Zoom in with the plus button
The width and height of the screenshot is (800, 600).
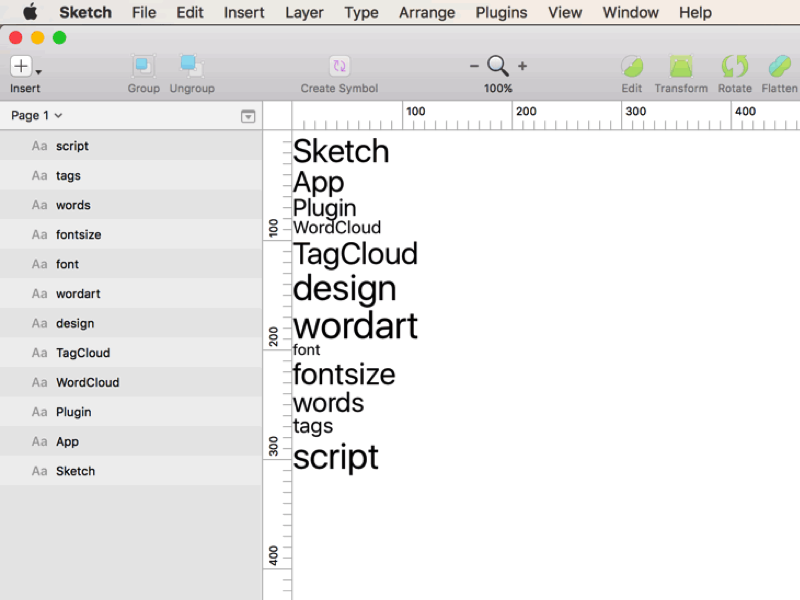pyautogui.click(x=522, y=66)
